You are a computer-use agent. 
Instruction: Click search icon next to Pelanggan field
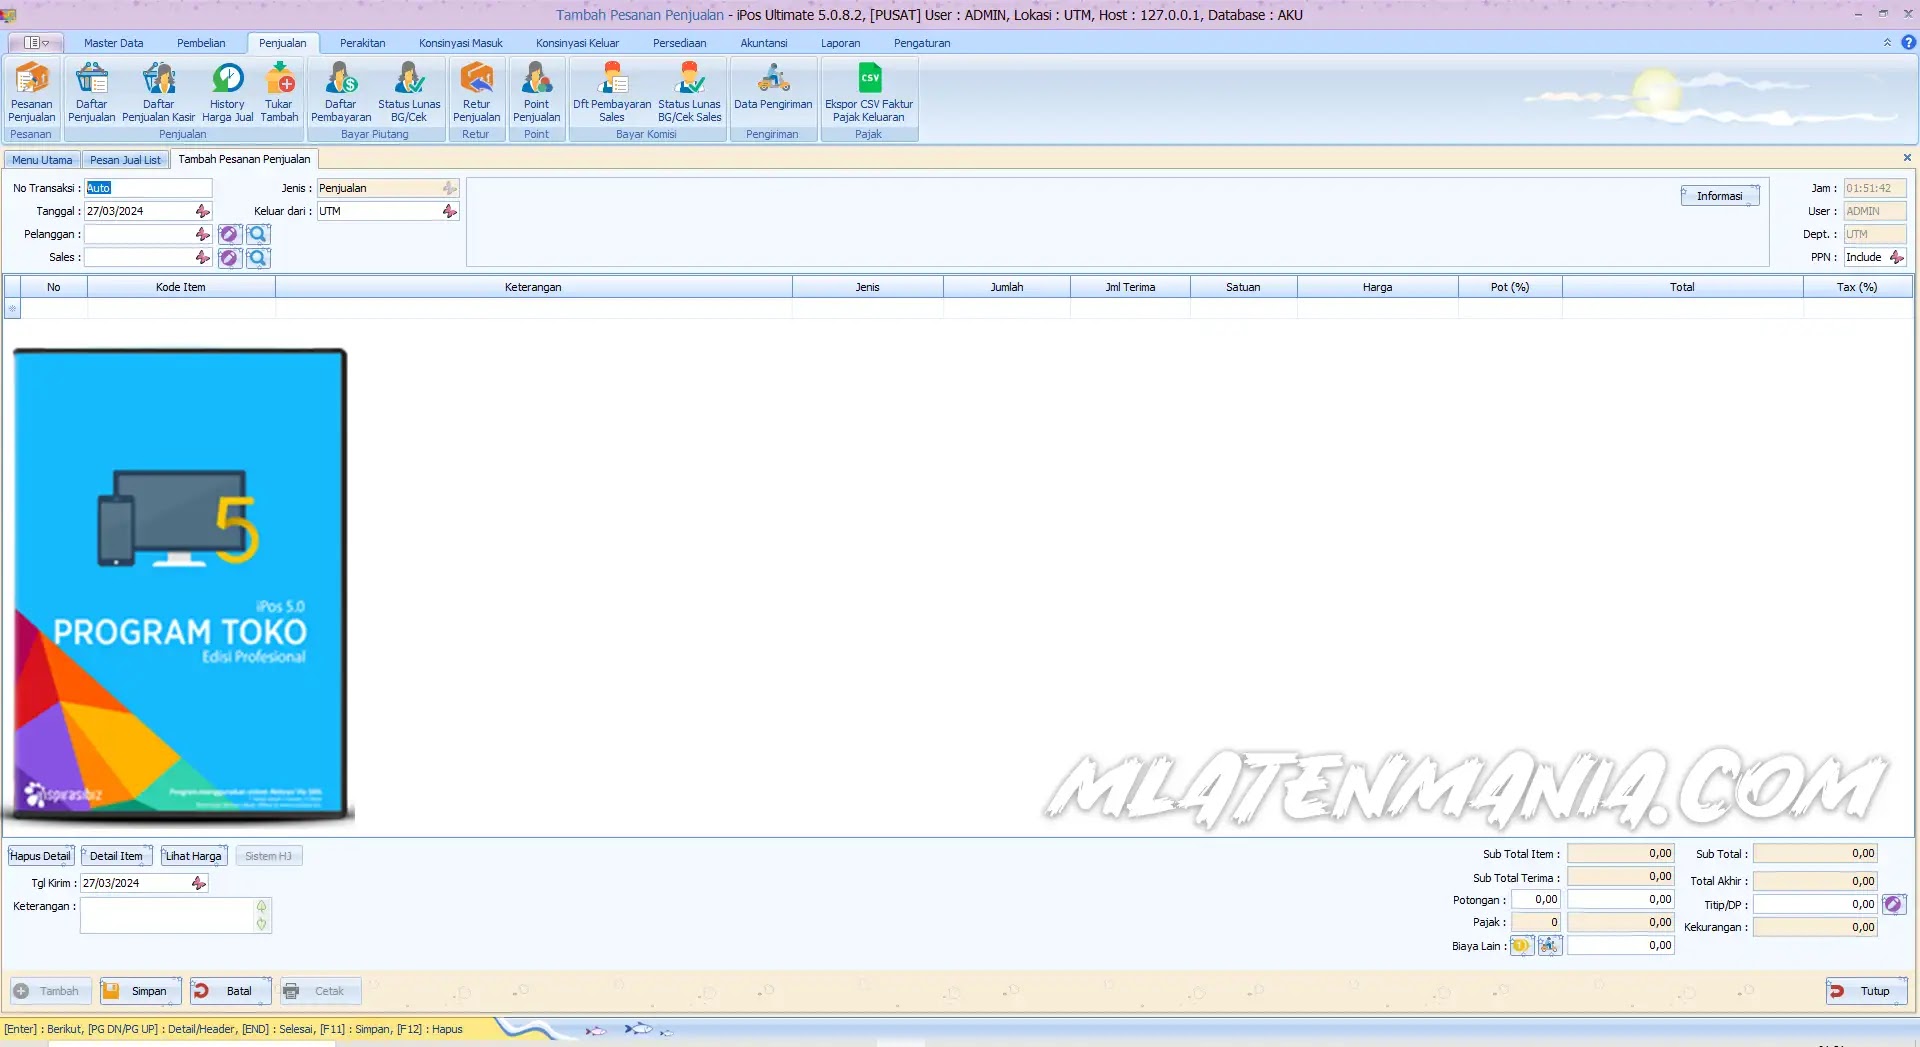[x=258, y=234]
